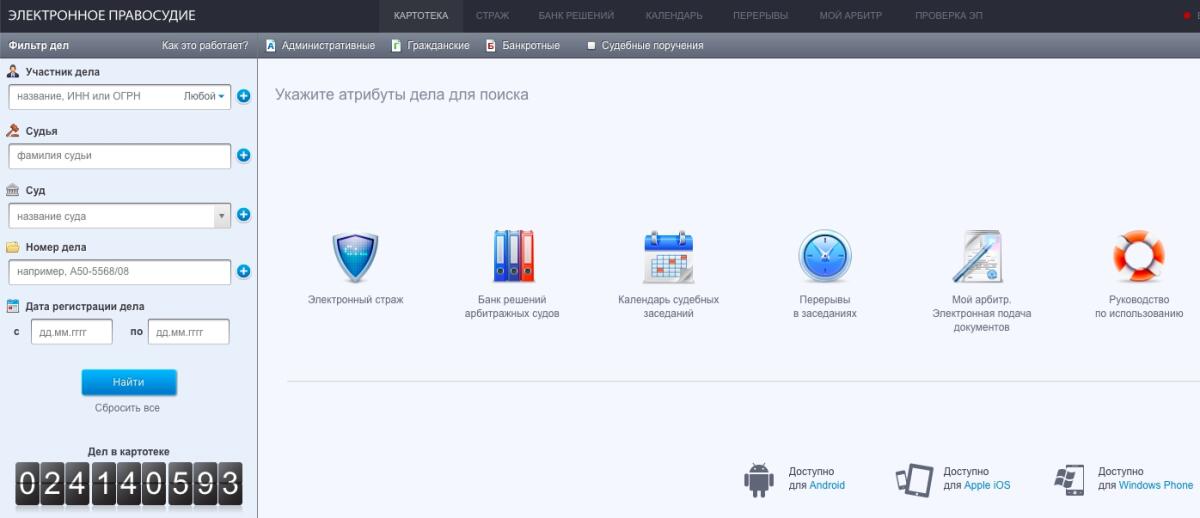Click the Банк решений binders icon
Viewport: 1200px width, 518px height.
tap(513, 257)
